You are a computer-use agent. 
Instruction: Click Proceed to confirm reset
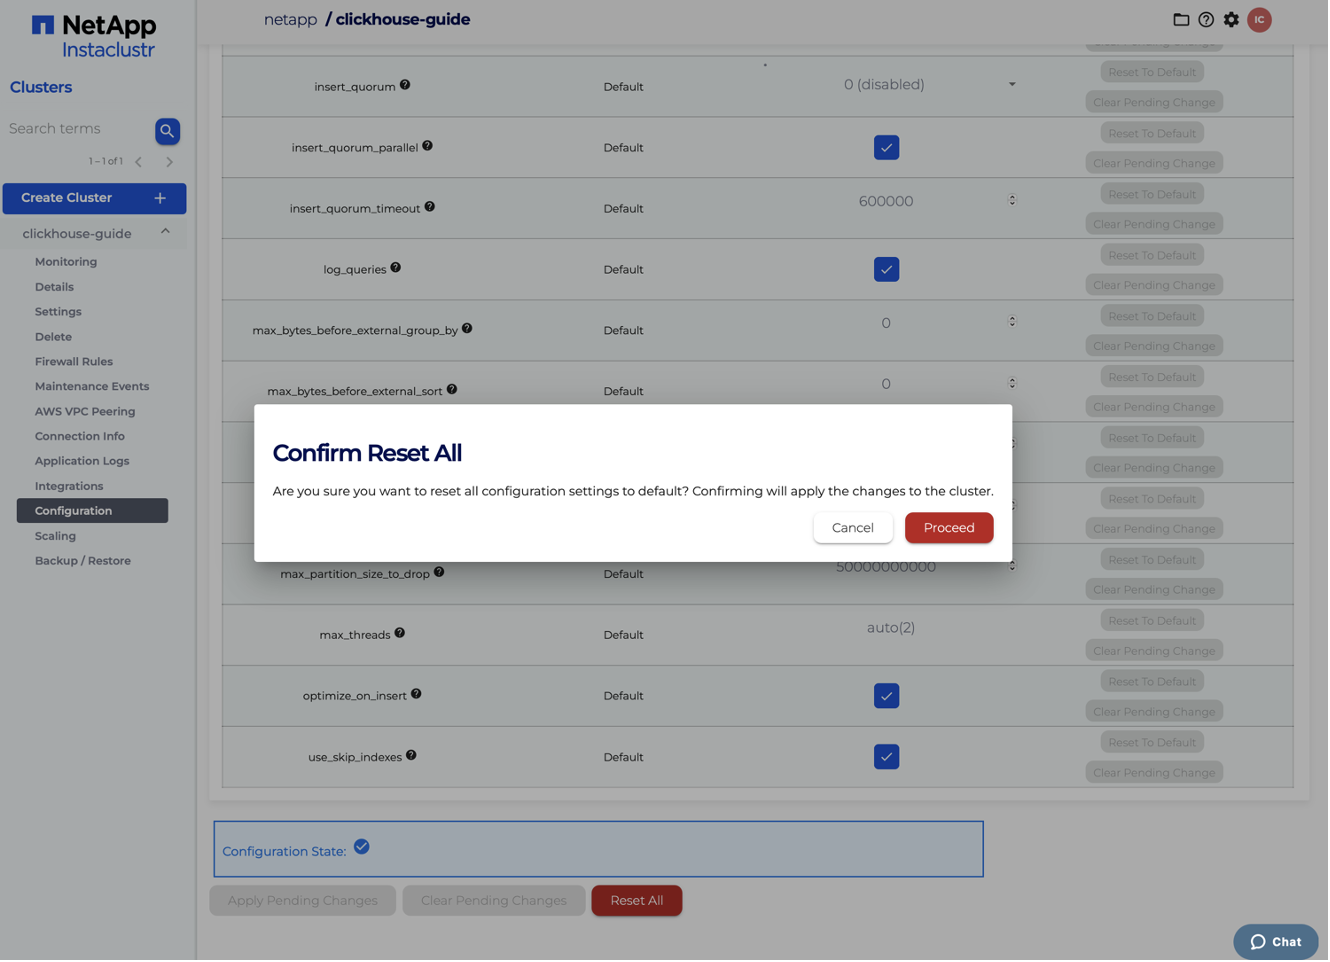tap(949, 528)
